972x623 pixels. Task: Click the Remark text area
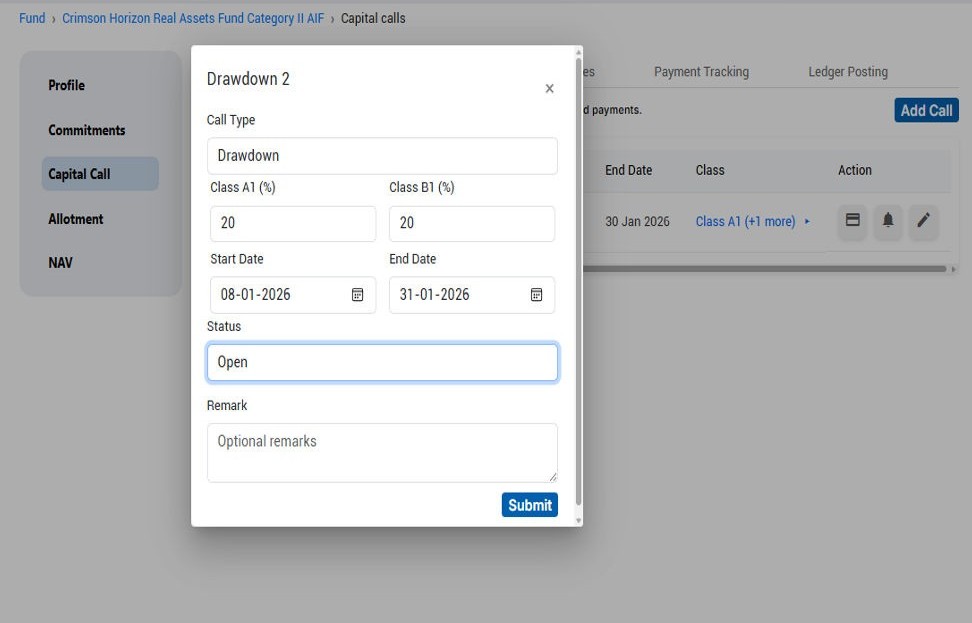(382, 452)
